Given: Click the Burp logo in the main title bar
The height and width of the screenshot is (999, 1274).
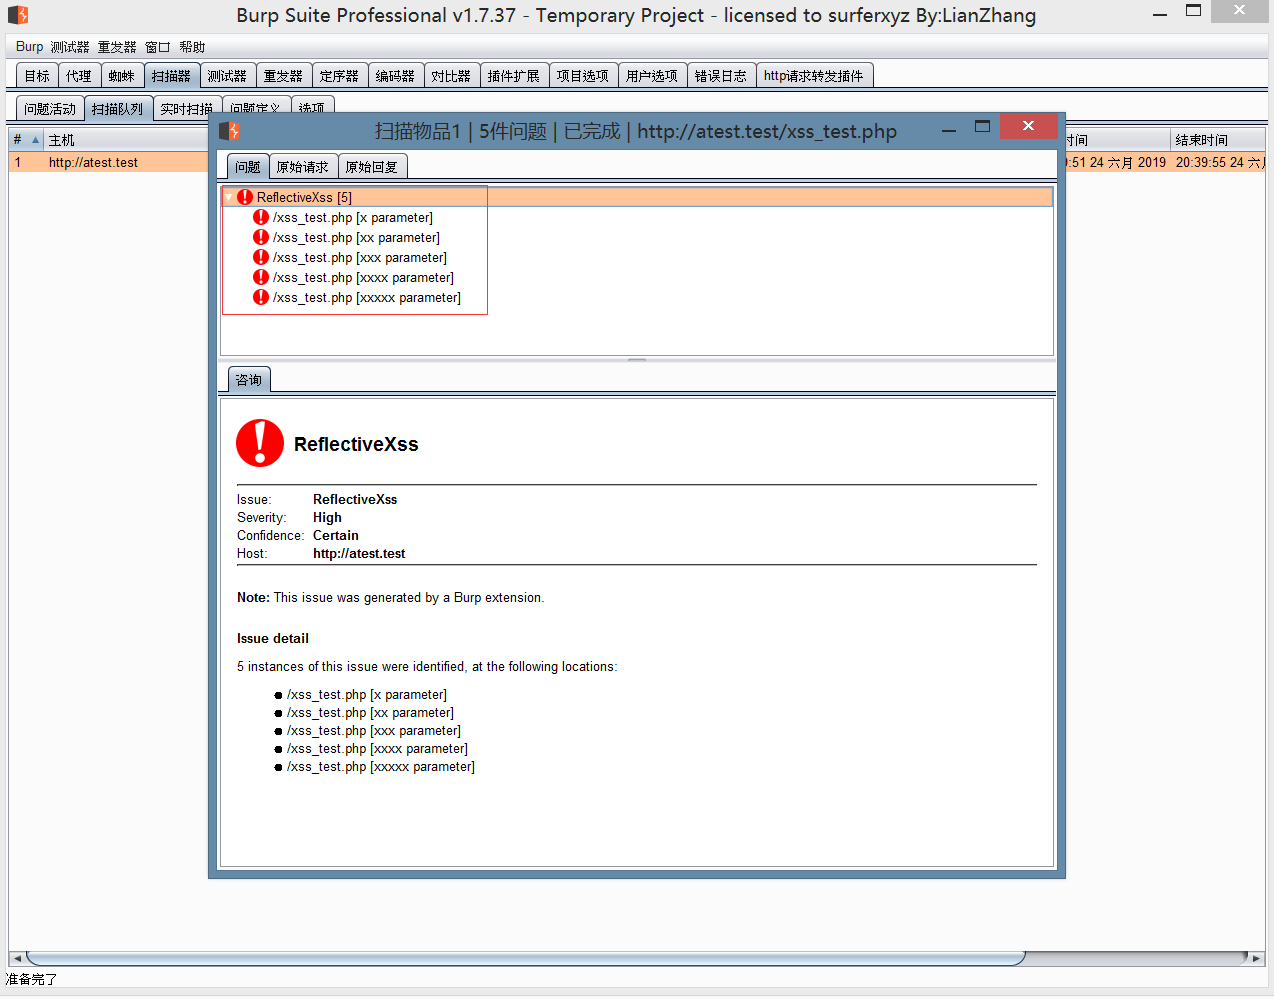Looking at the screenshot, I should pyautogui.click(x=18, y=15).
